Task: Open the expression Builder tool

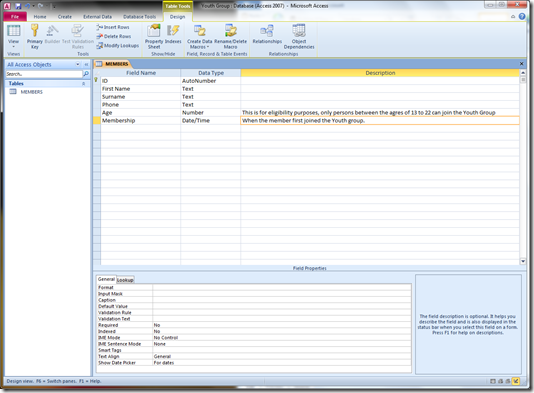Action: (x=52, y=34)
